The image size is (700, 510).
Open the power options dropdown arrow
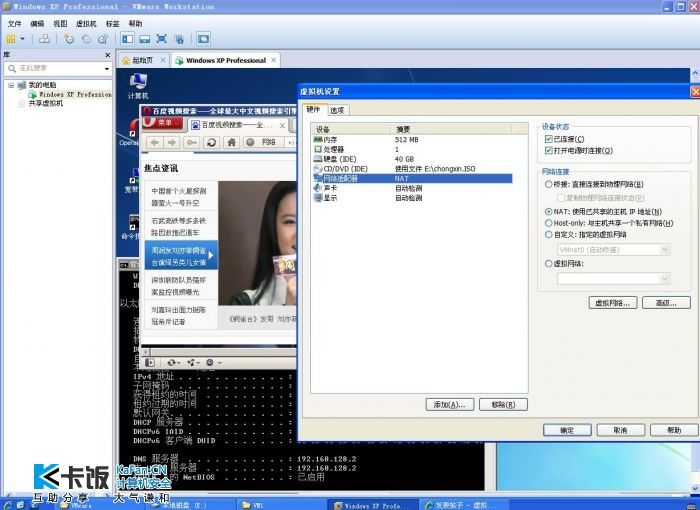[22, 39]
